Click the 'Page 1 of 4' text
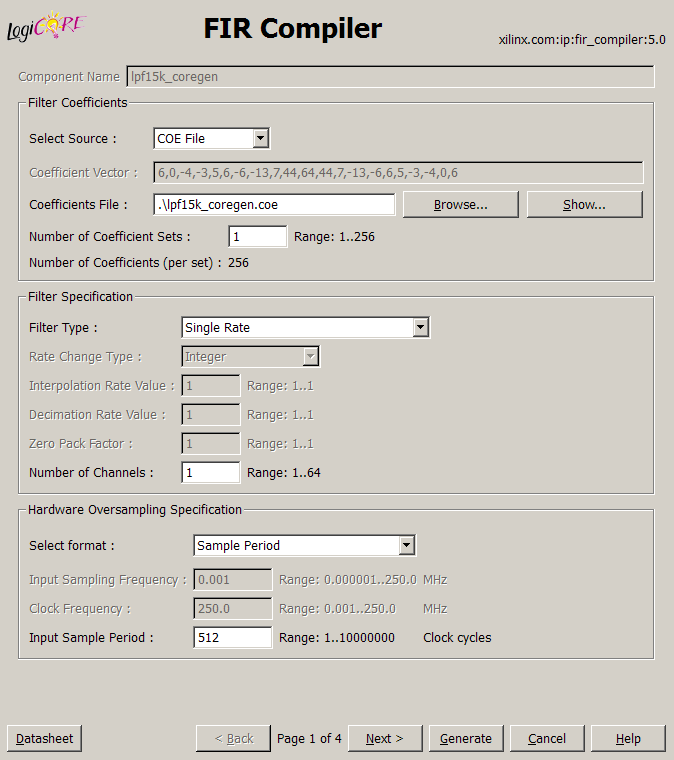 (309, 739)
